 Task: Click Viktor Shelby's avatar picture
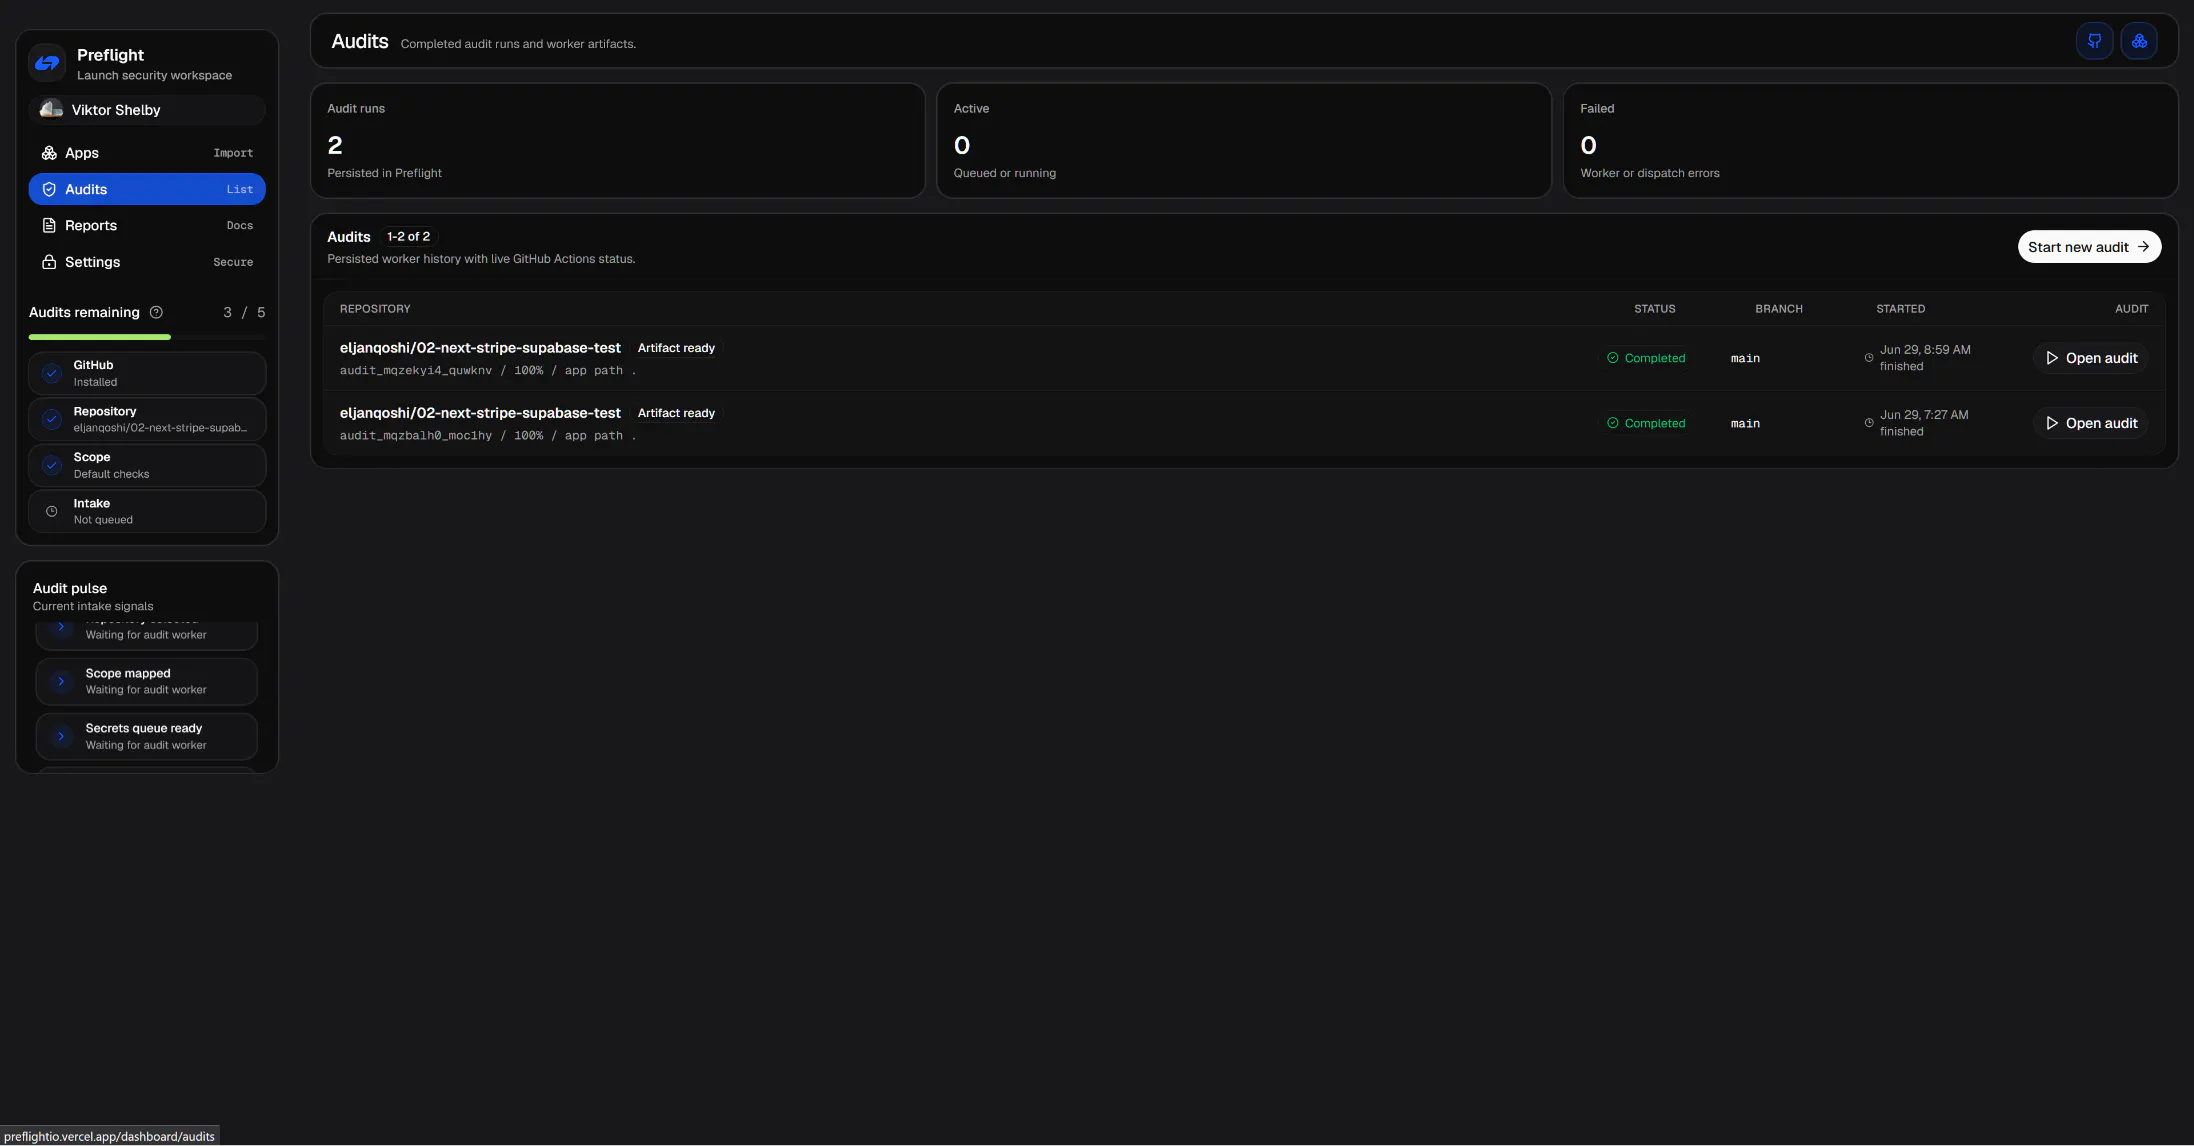tap(51, 110)
